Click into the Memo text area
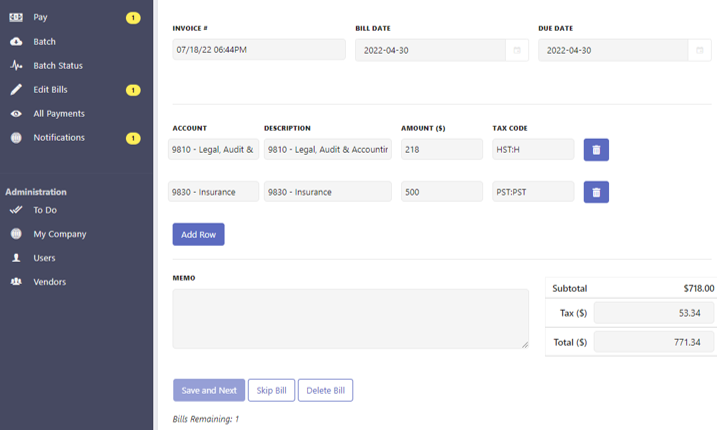 351,319
